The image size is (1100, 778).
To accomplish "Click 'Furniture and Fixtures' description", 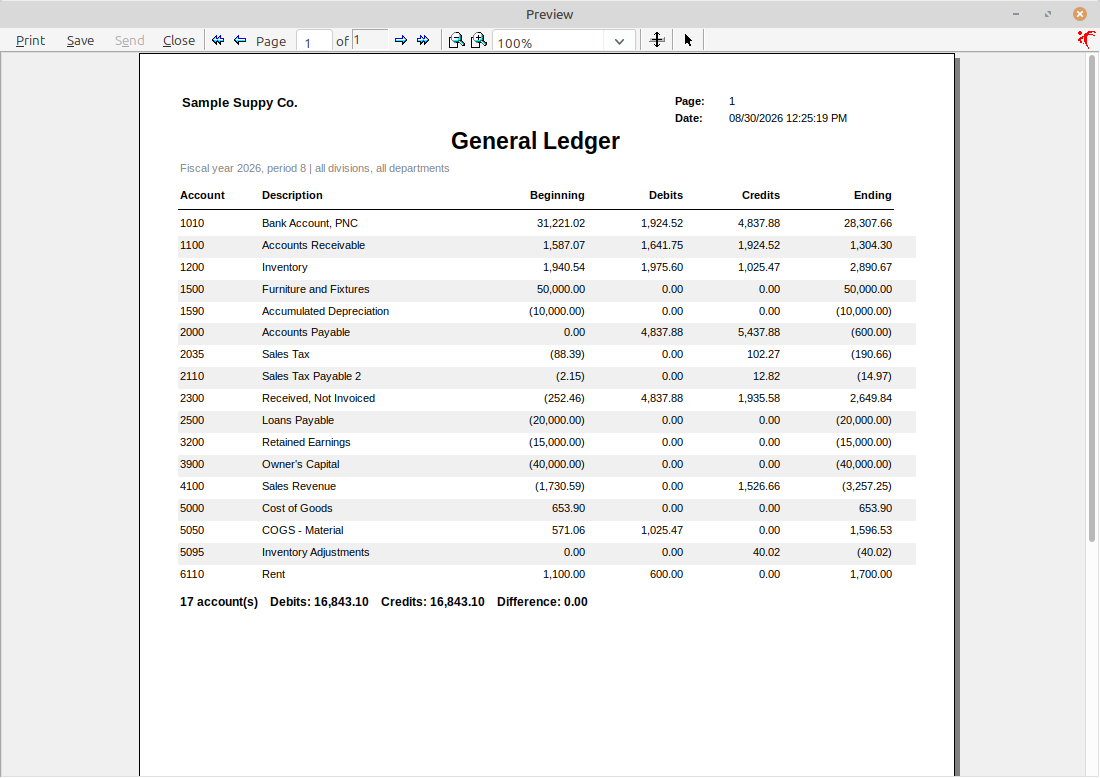I will pos(315,289).
